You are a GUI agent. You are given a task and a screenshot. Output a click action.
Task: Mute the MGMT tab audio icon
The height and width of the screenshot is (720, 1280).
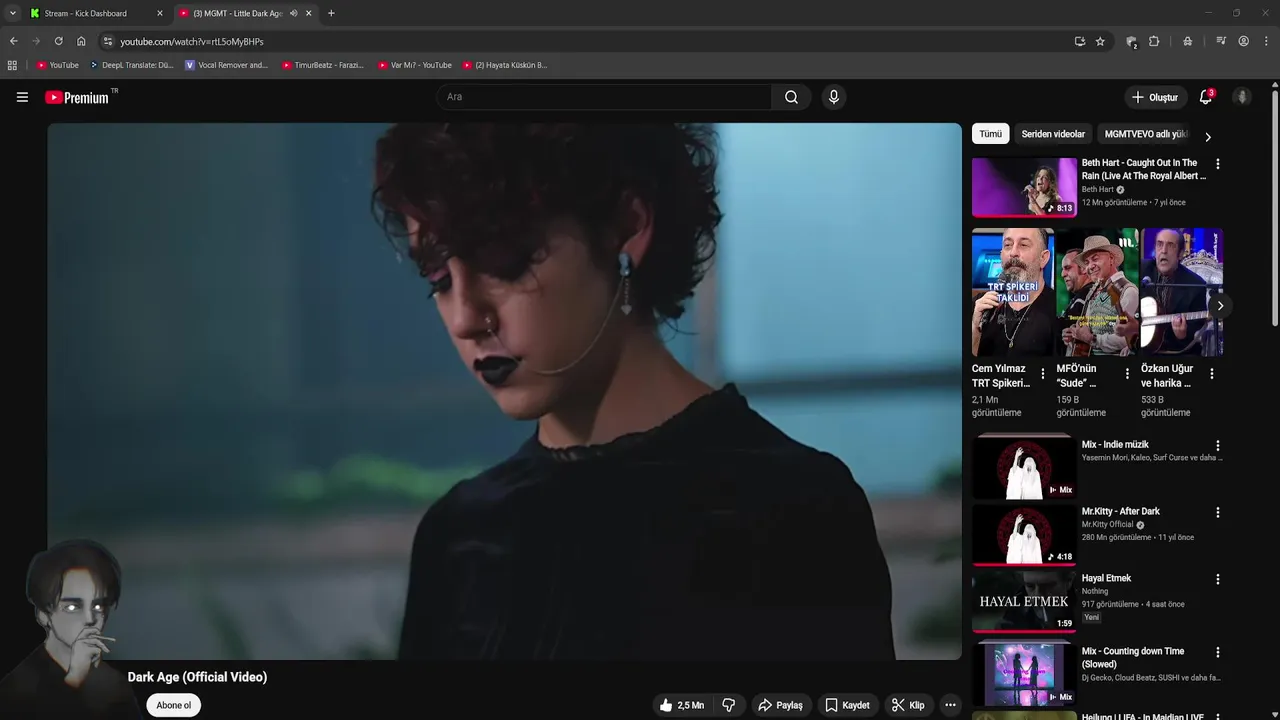(x=293, y=13)
